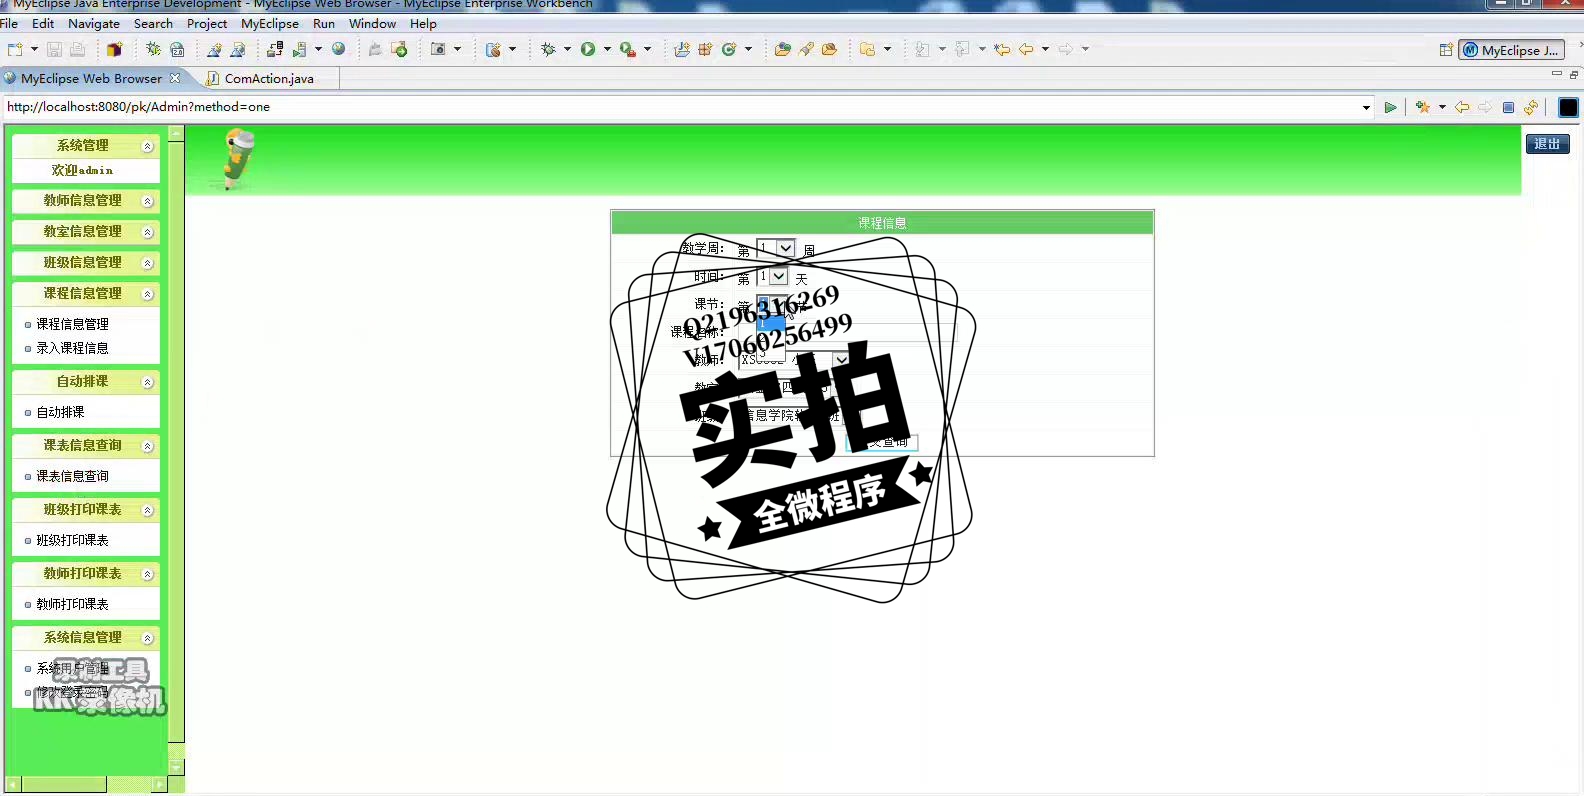This screenshot has width=1584, height=796.
Task: Open the 录入课程信息 link
Action: 72,348
